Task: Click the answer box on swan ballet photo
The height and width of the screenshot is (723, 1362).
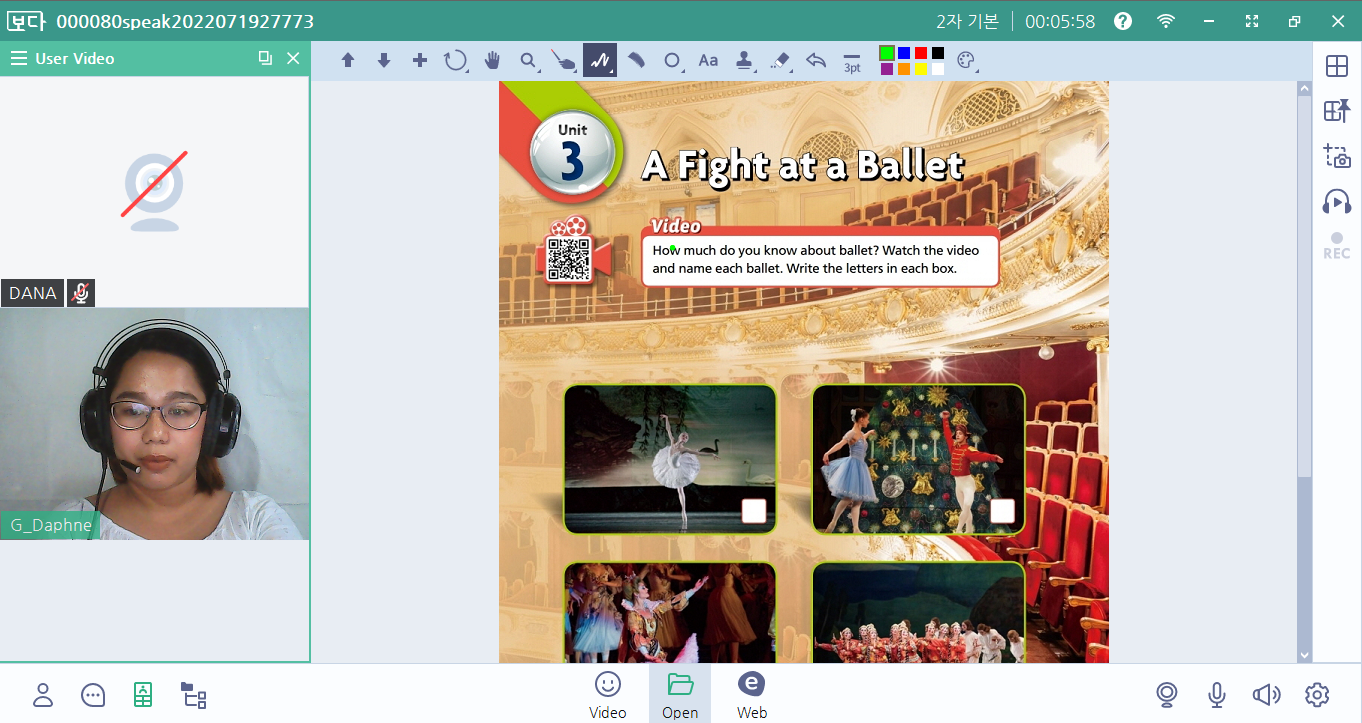Action: (x=754, y=512)
